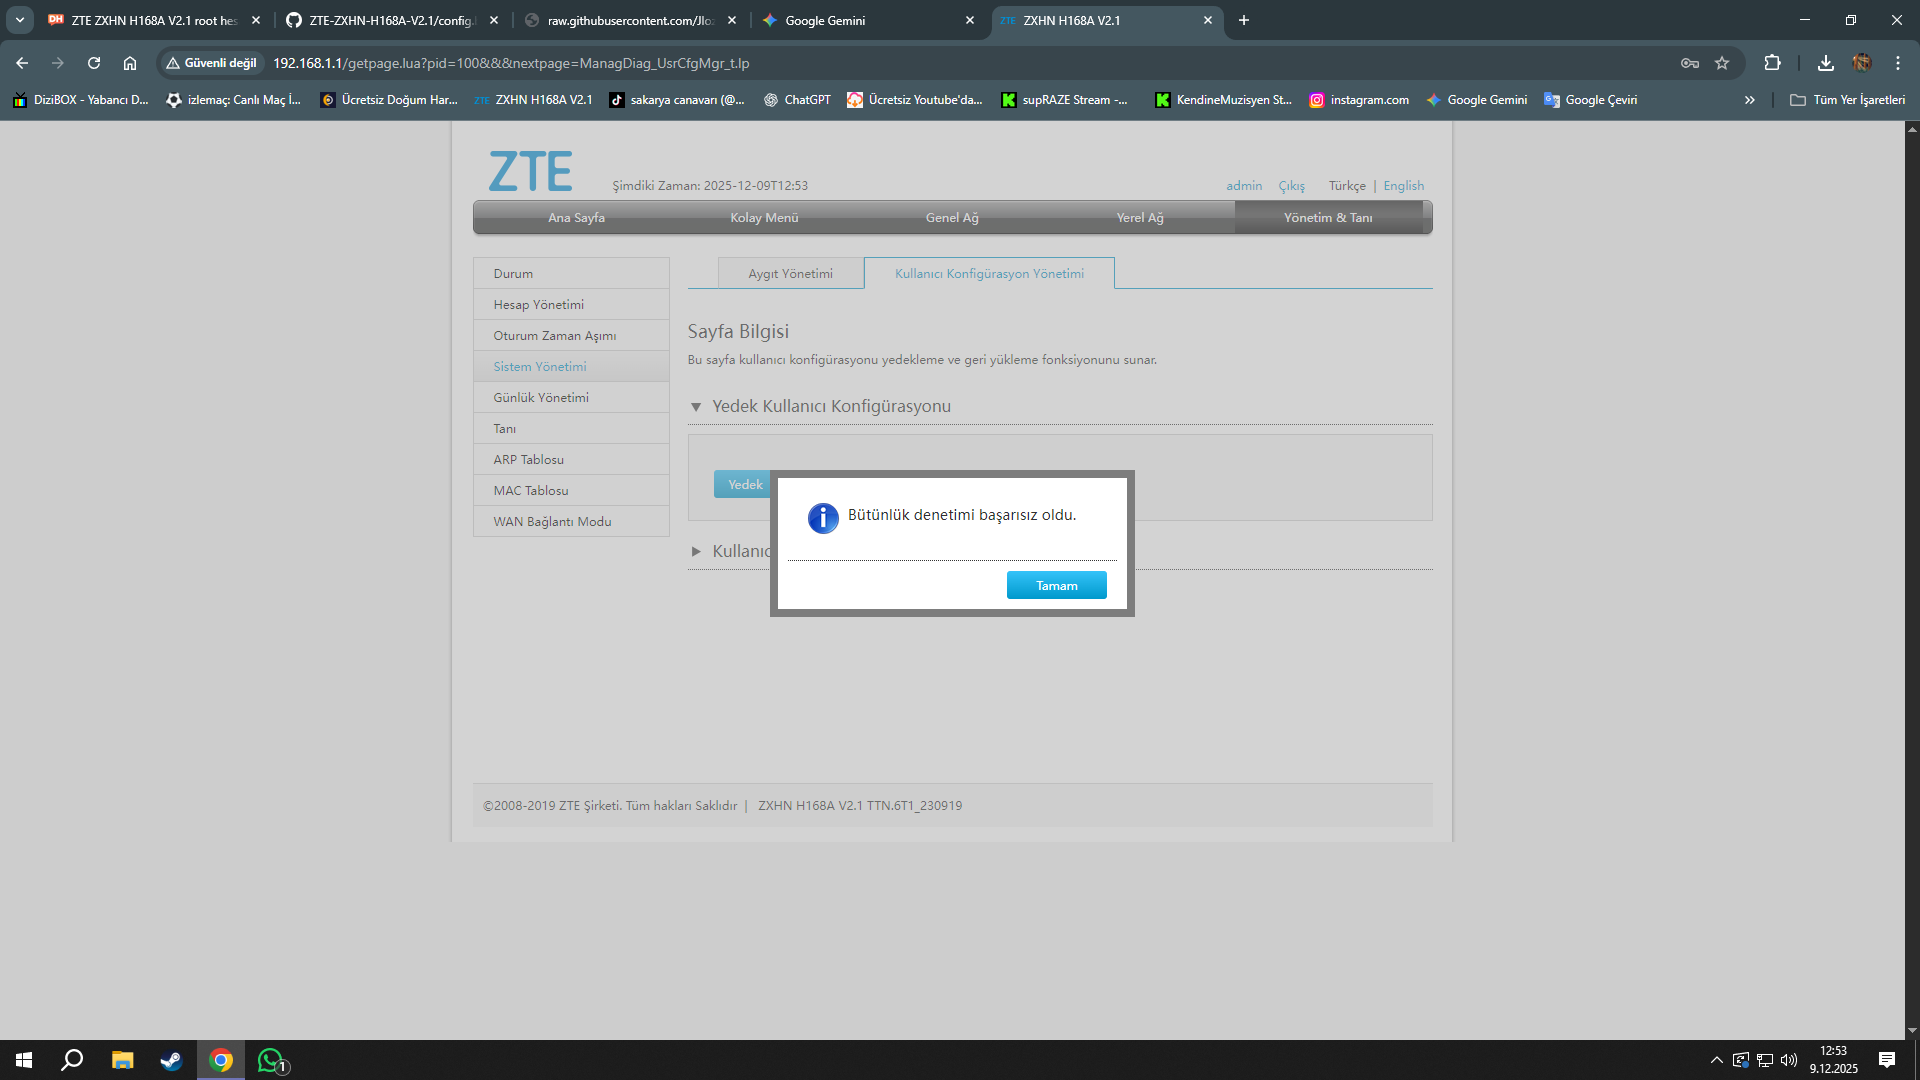
Task: Open tab search dropdown arrow
Action: (x=19, y=20)
